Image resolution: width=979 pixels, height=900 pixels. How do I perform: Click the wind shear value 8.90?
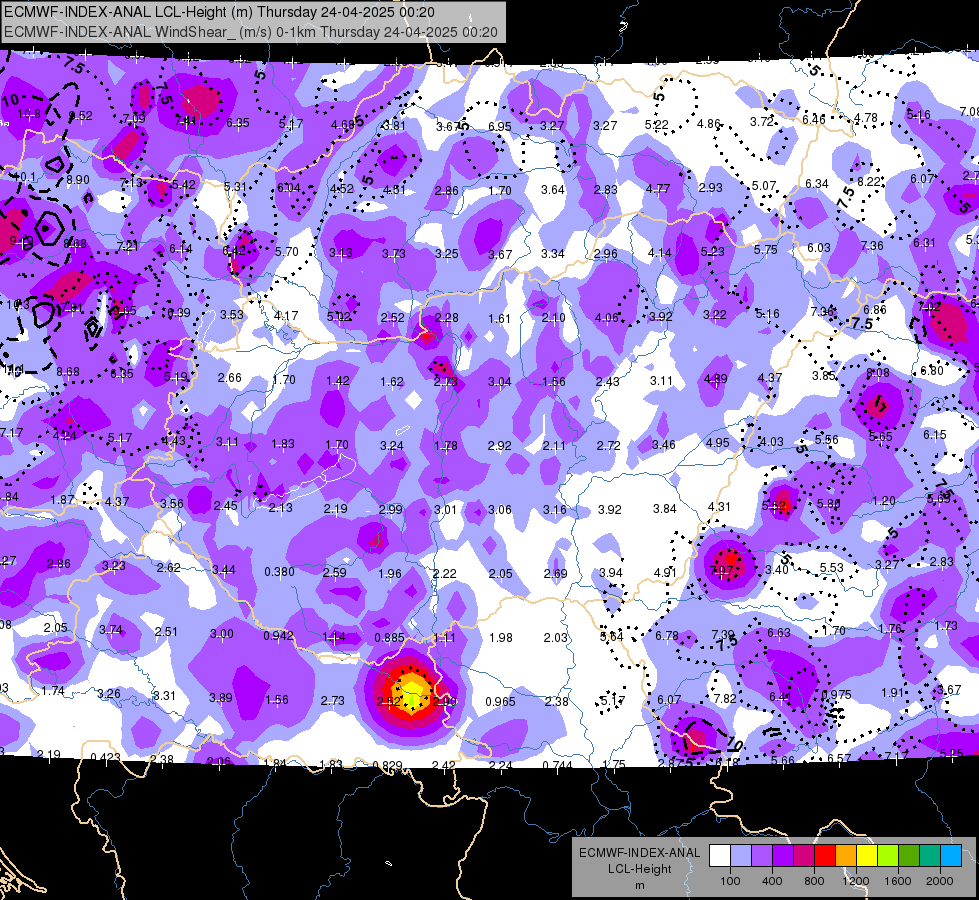pyautogui.click(x=77, y=180)
